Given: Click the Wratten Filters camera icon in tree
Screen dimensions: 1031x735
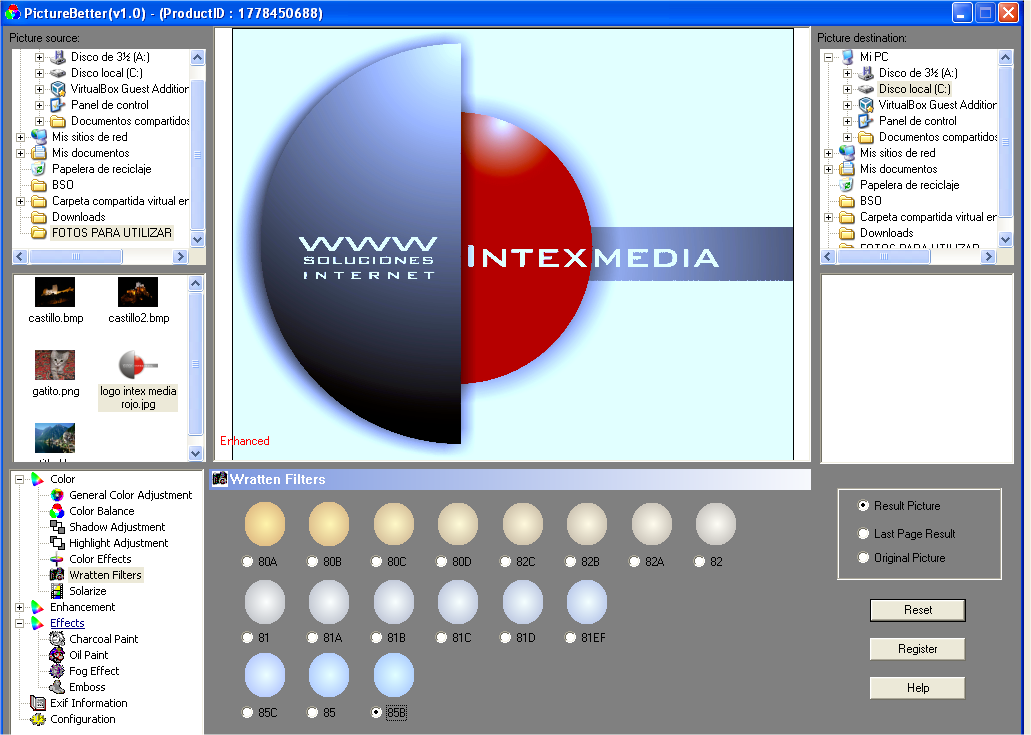Looking at the screenshot, I should click(x=57, y=575).
